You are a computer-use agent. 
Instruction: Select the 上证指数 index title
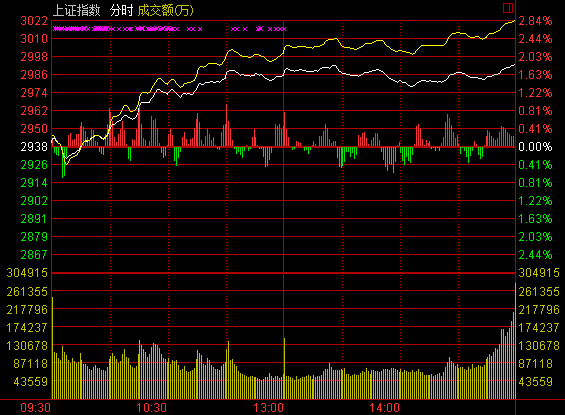pyautogui.click(x=76, y=10)
